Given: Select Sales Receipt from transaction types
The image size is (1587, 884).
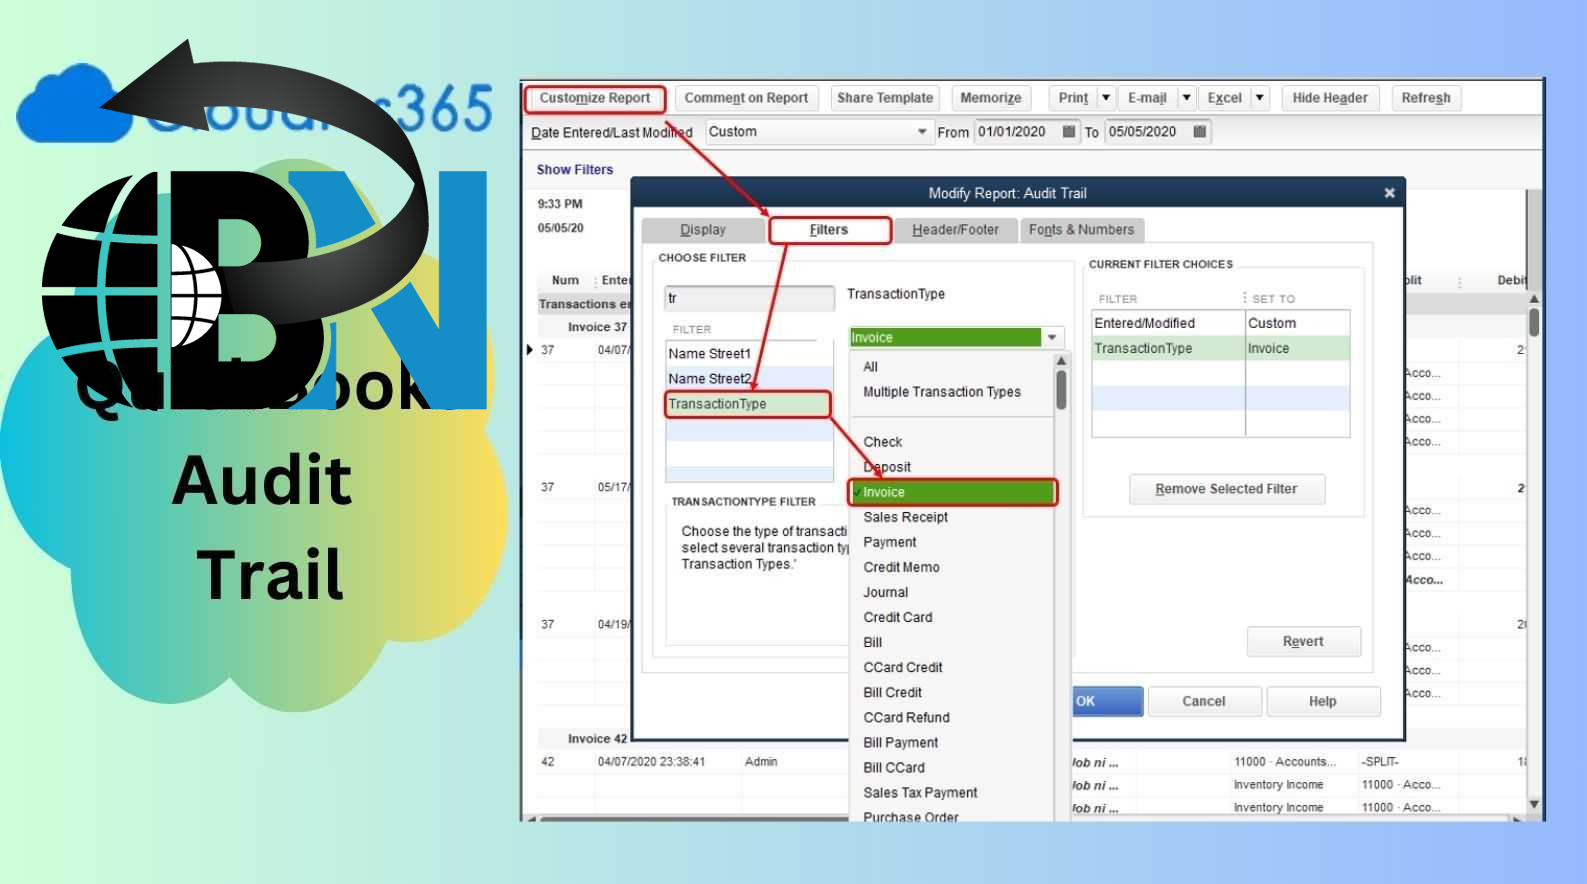Looking at the screenshot, I should (x=905, y=517).
